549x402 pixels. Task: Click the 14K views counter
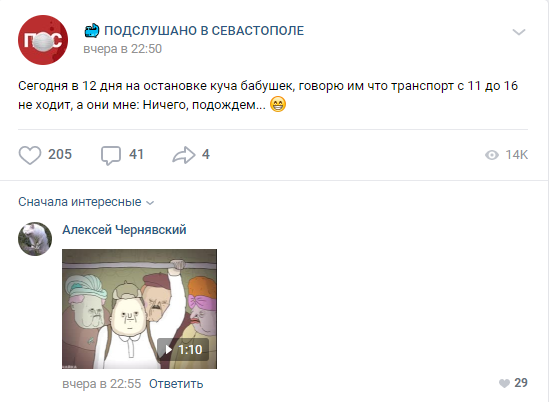coord(516,155)
